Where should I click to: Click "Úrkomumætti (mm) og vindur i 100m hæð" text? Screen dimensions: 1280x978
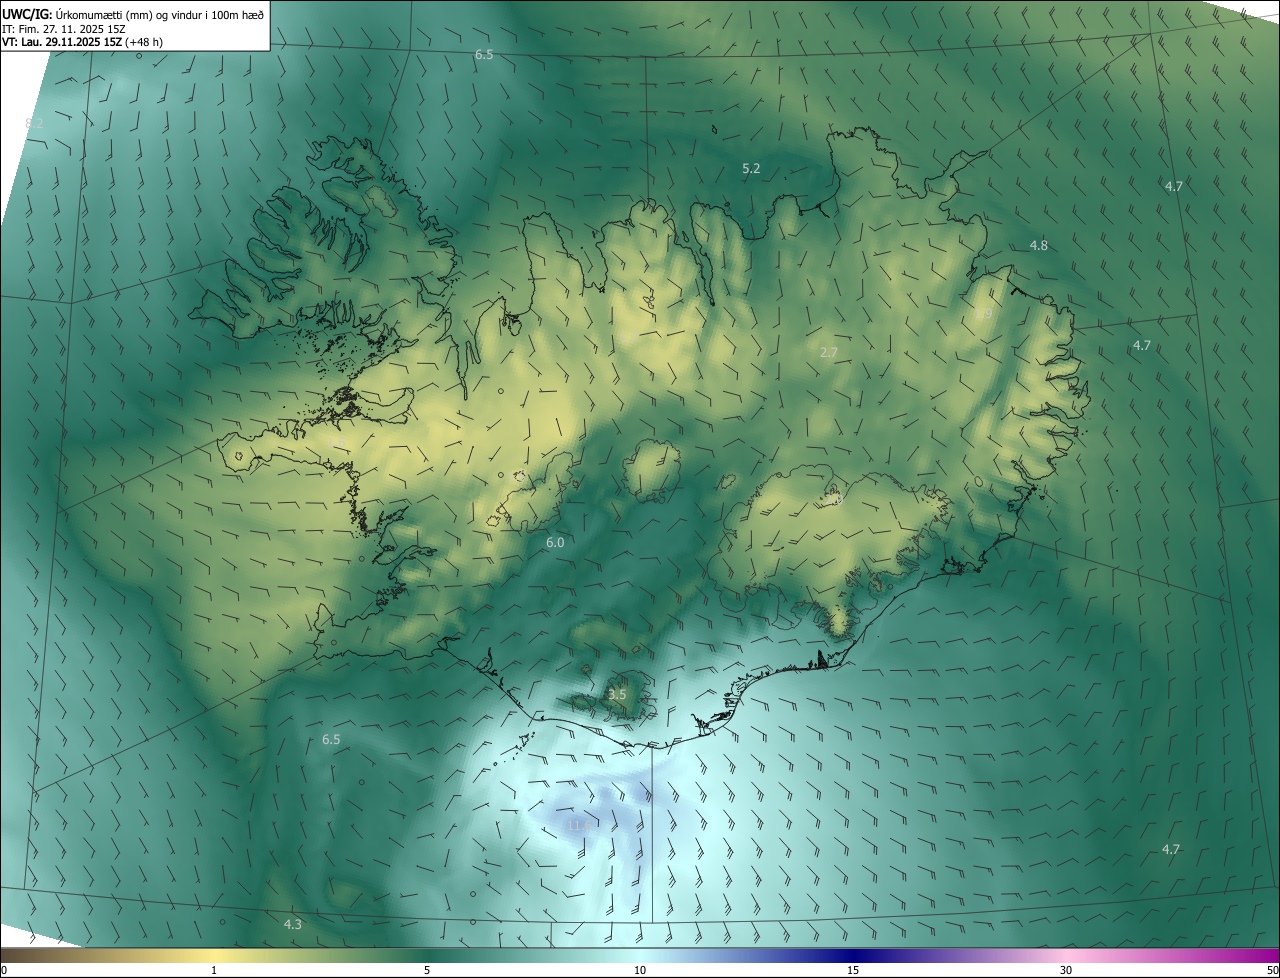159,14
